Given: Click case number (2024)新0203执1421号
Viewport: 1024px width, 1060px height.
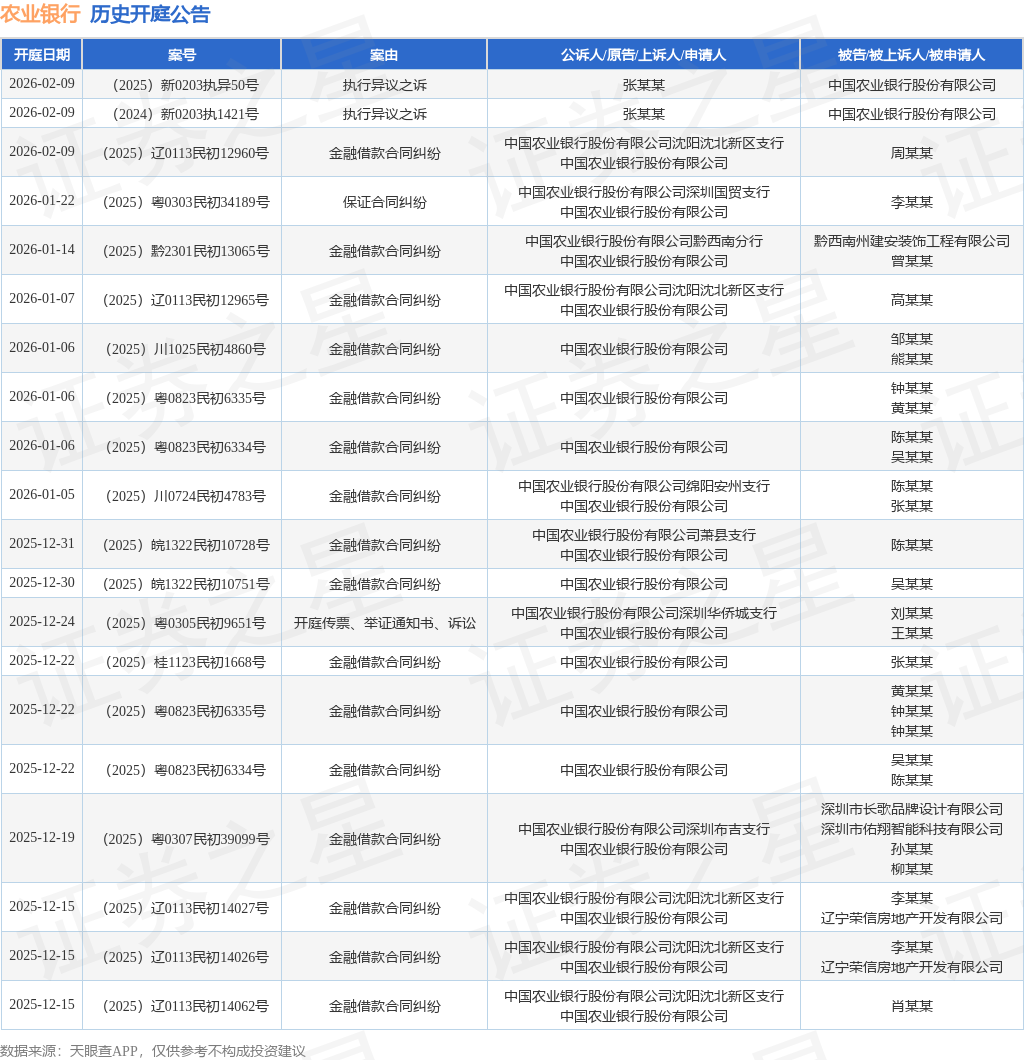Looking at the screenshot, I should (x=182, y=114).
